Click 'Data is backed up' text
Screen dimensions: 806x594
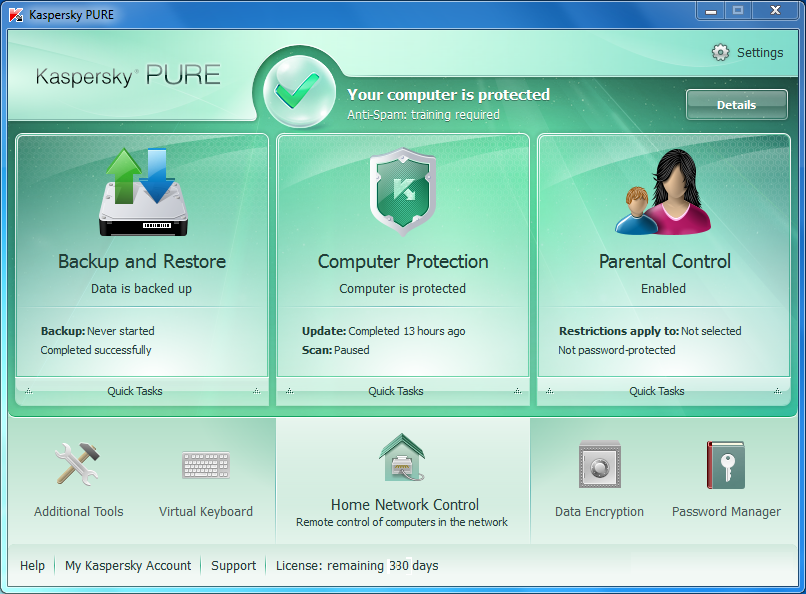point(141,289)
